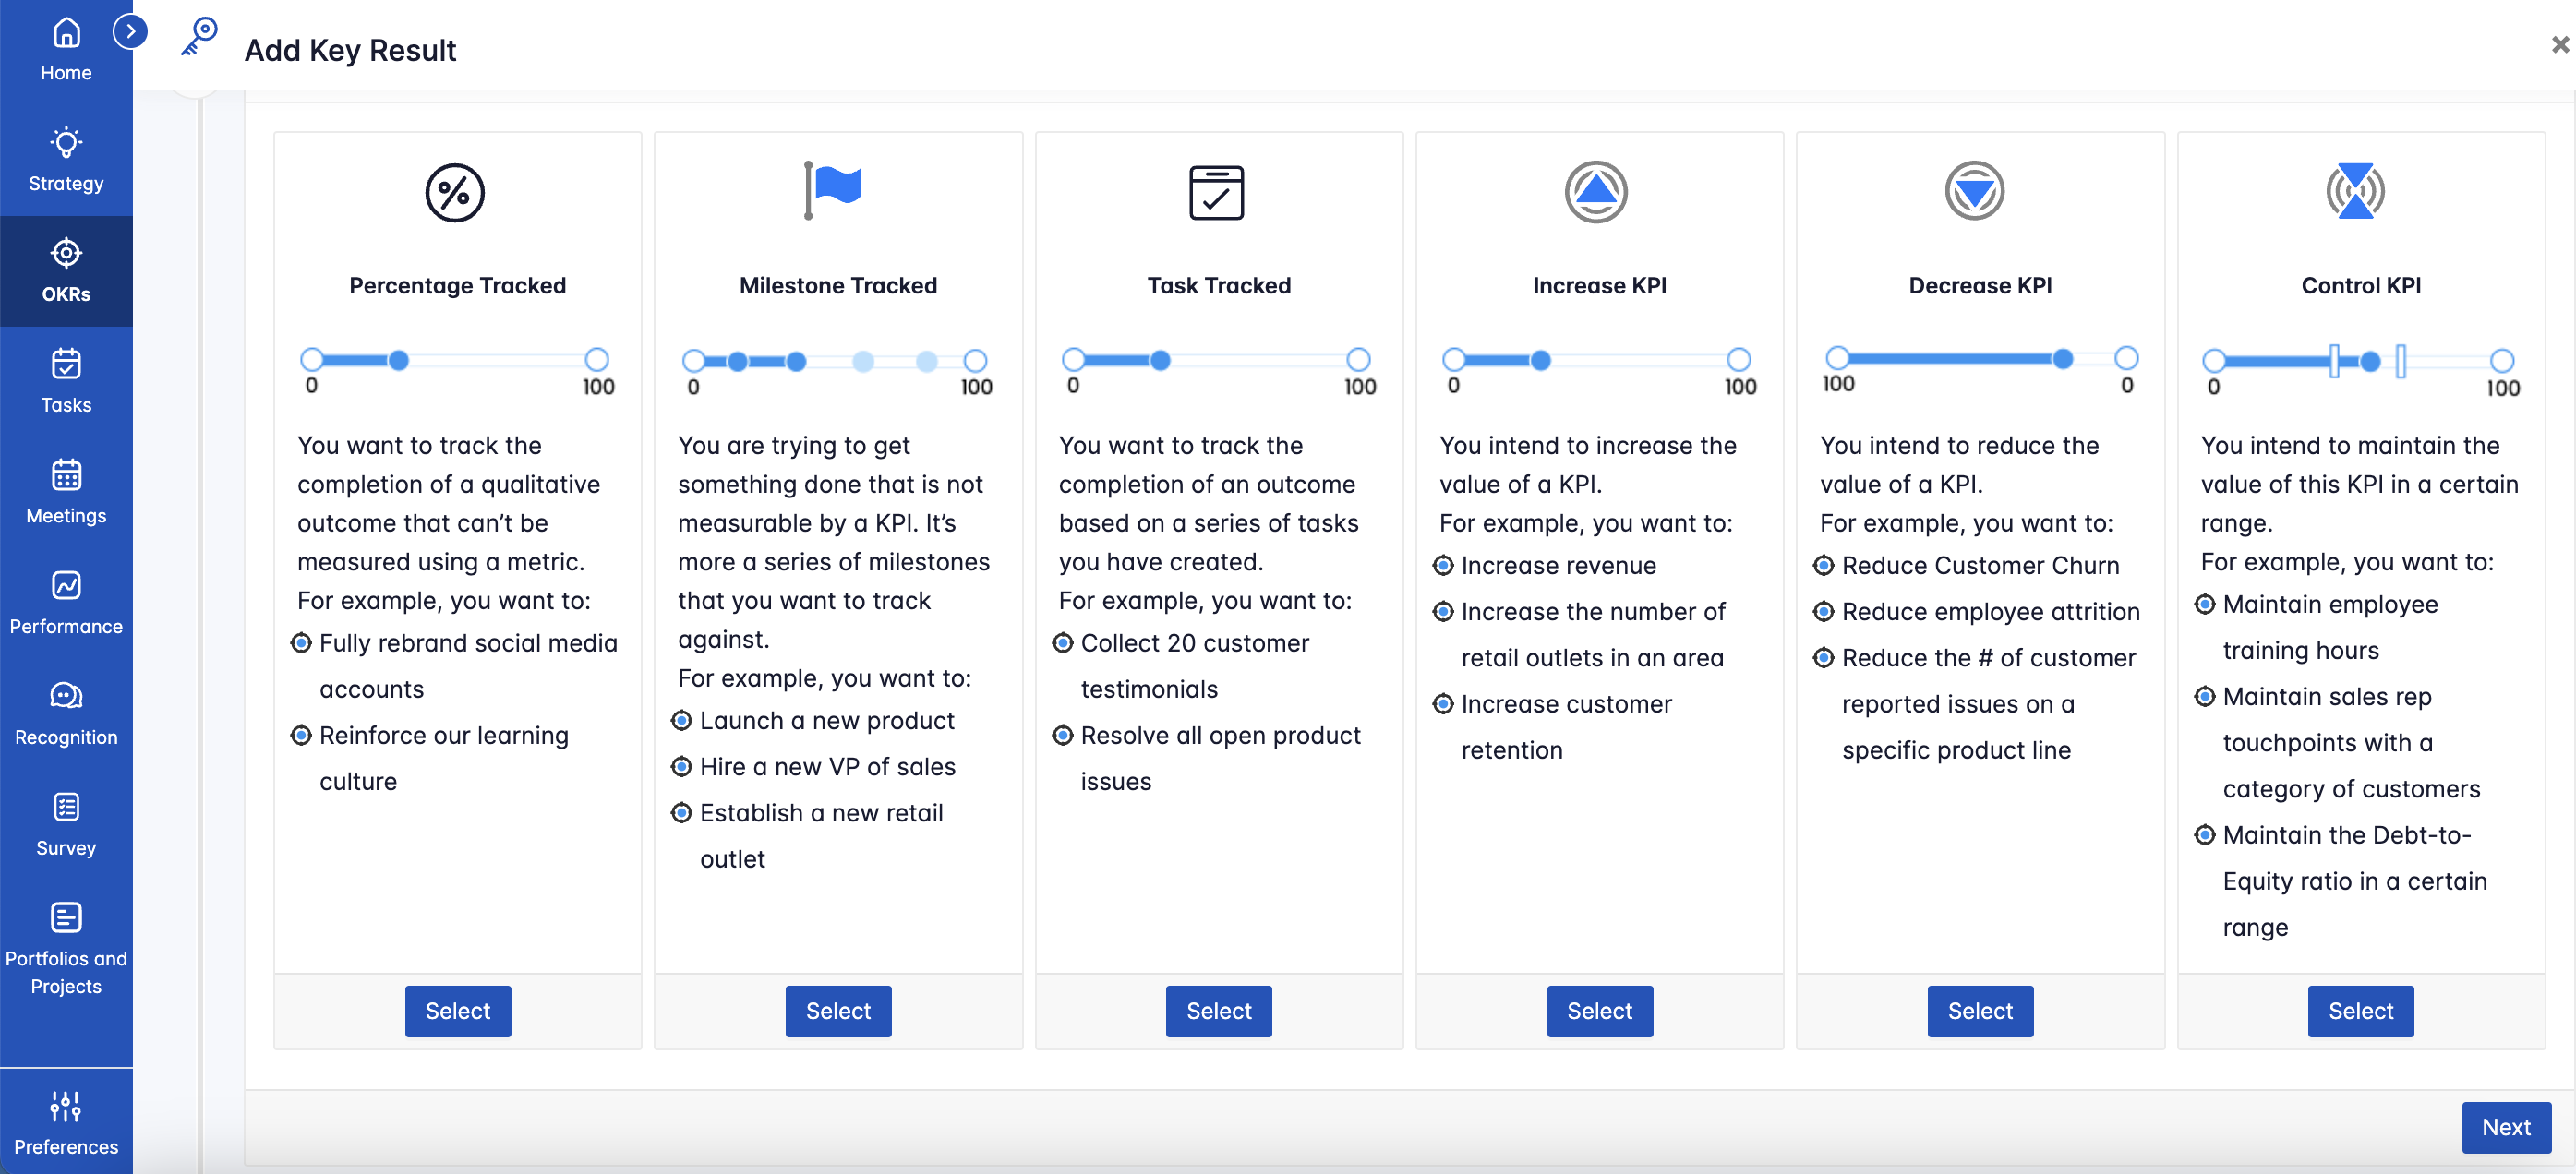Select the Increase KPI key result type
The height and width of the screenshot is (1174, 2576).
(x=1599, y=1011)
